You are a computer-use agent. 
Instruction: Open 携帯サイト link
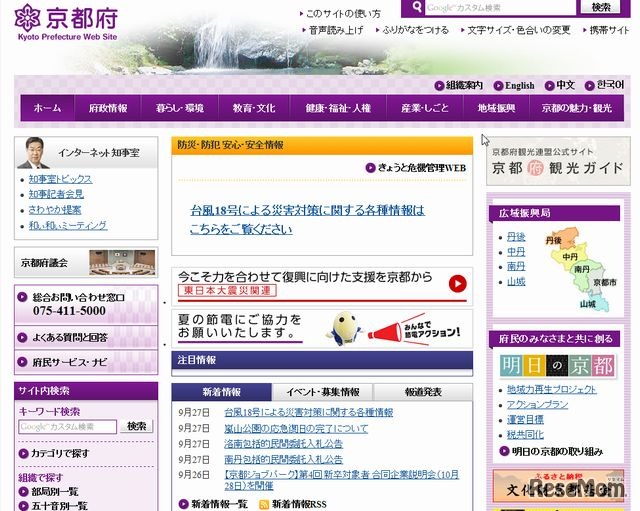[609, 30]
